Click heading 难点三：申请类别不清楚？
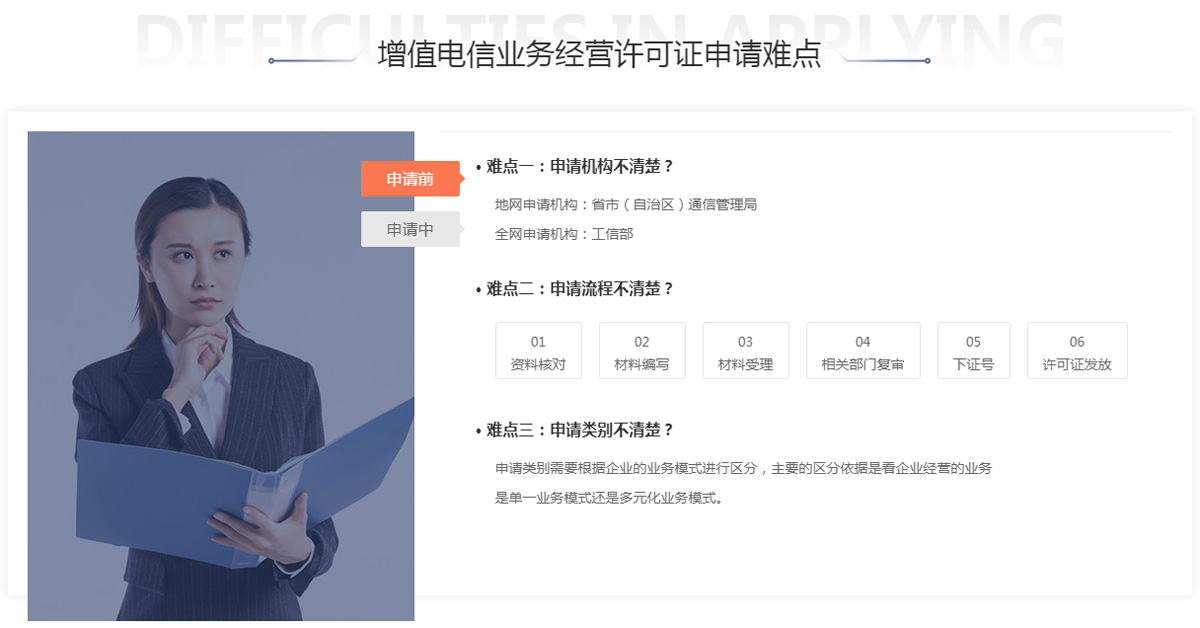Image resolution: width=1200 pixels, height=628 pixels. pyautogui.click(x=575, y=430)
